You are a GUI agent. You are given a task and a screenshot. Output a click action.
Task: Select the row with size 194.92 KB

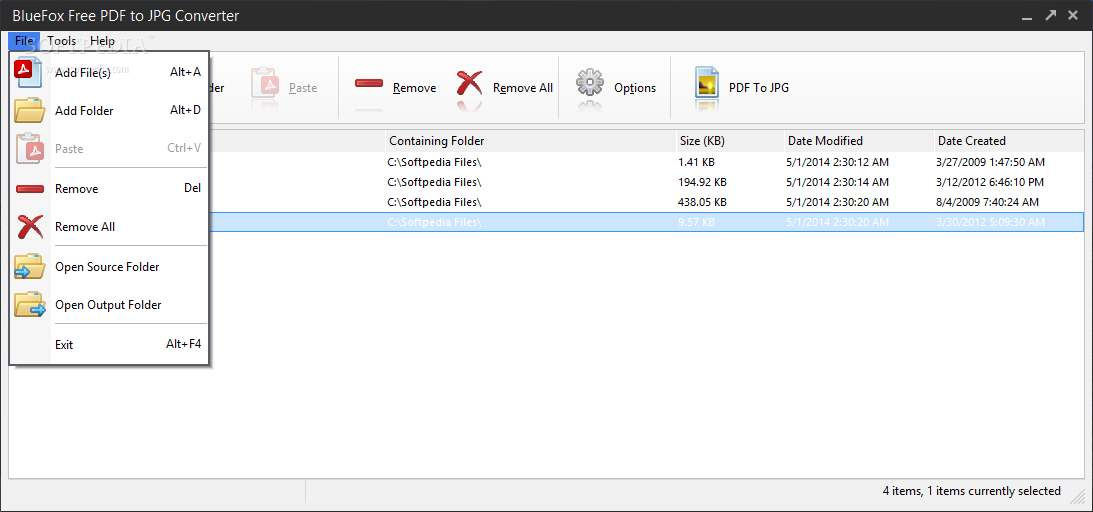[546, 183]
